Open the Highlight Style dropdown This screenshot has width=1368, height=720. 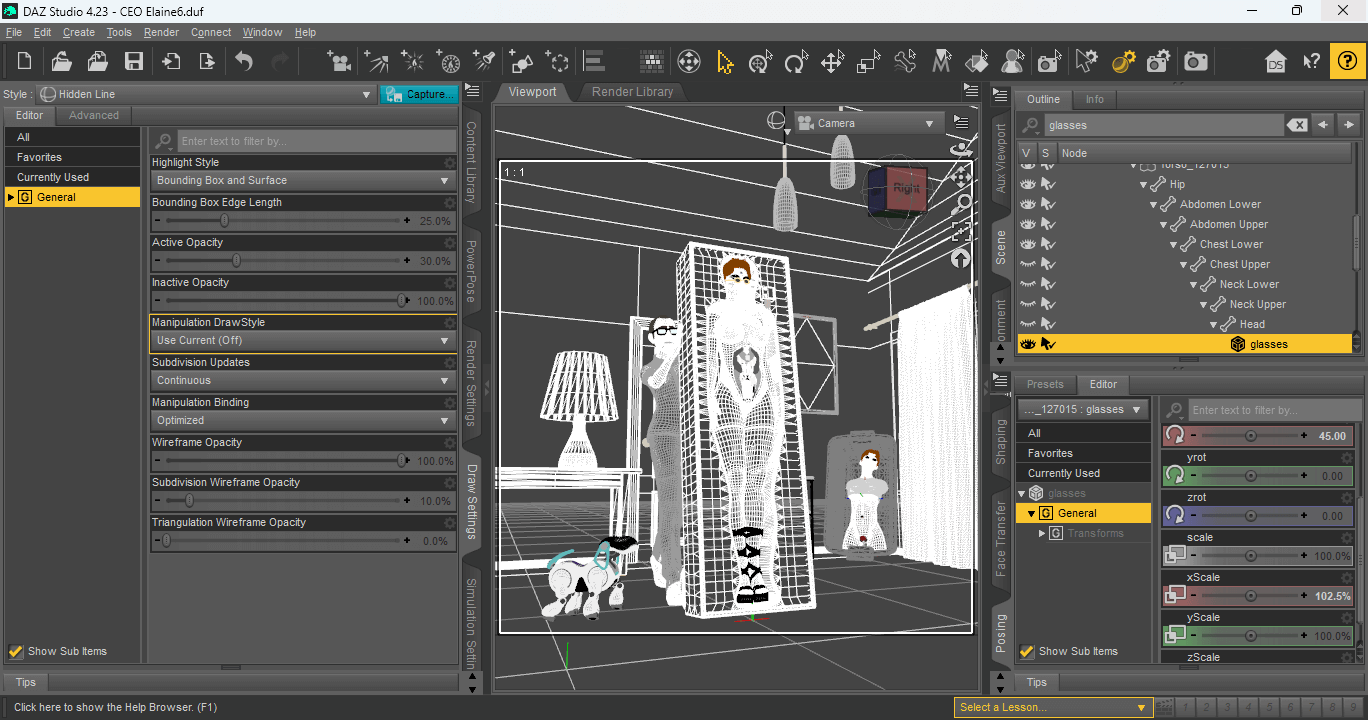[304, 181]
